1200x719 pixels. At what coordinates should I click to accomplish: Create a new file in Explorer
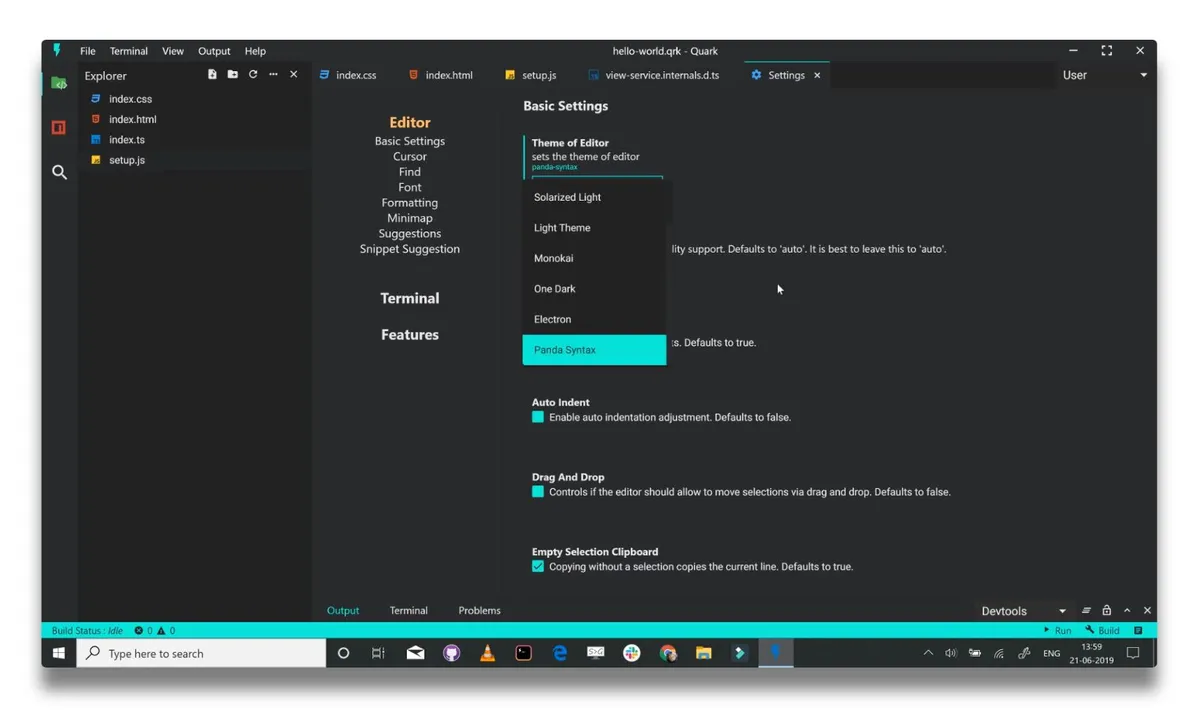[x=211, y=74]
